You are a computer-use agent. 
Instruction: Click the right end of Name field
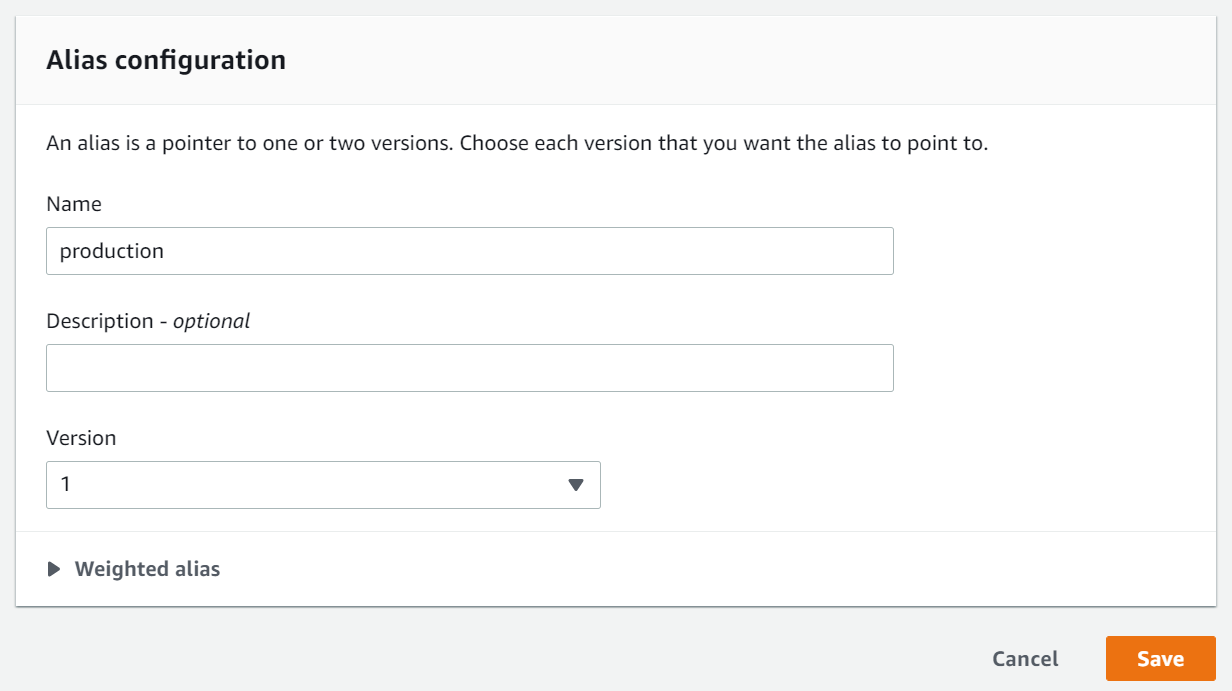coord(870,251)
